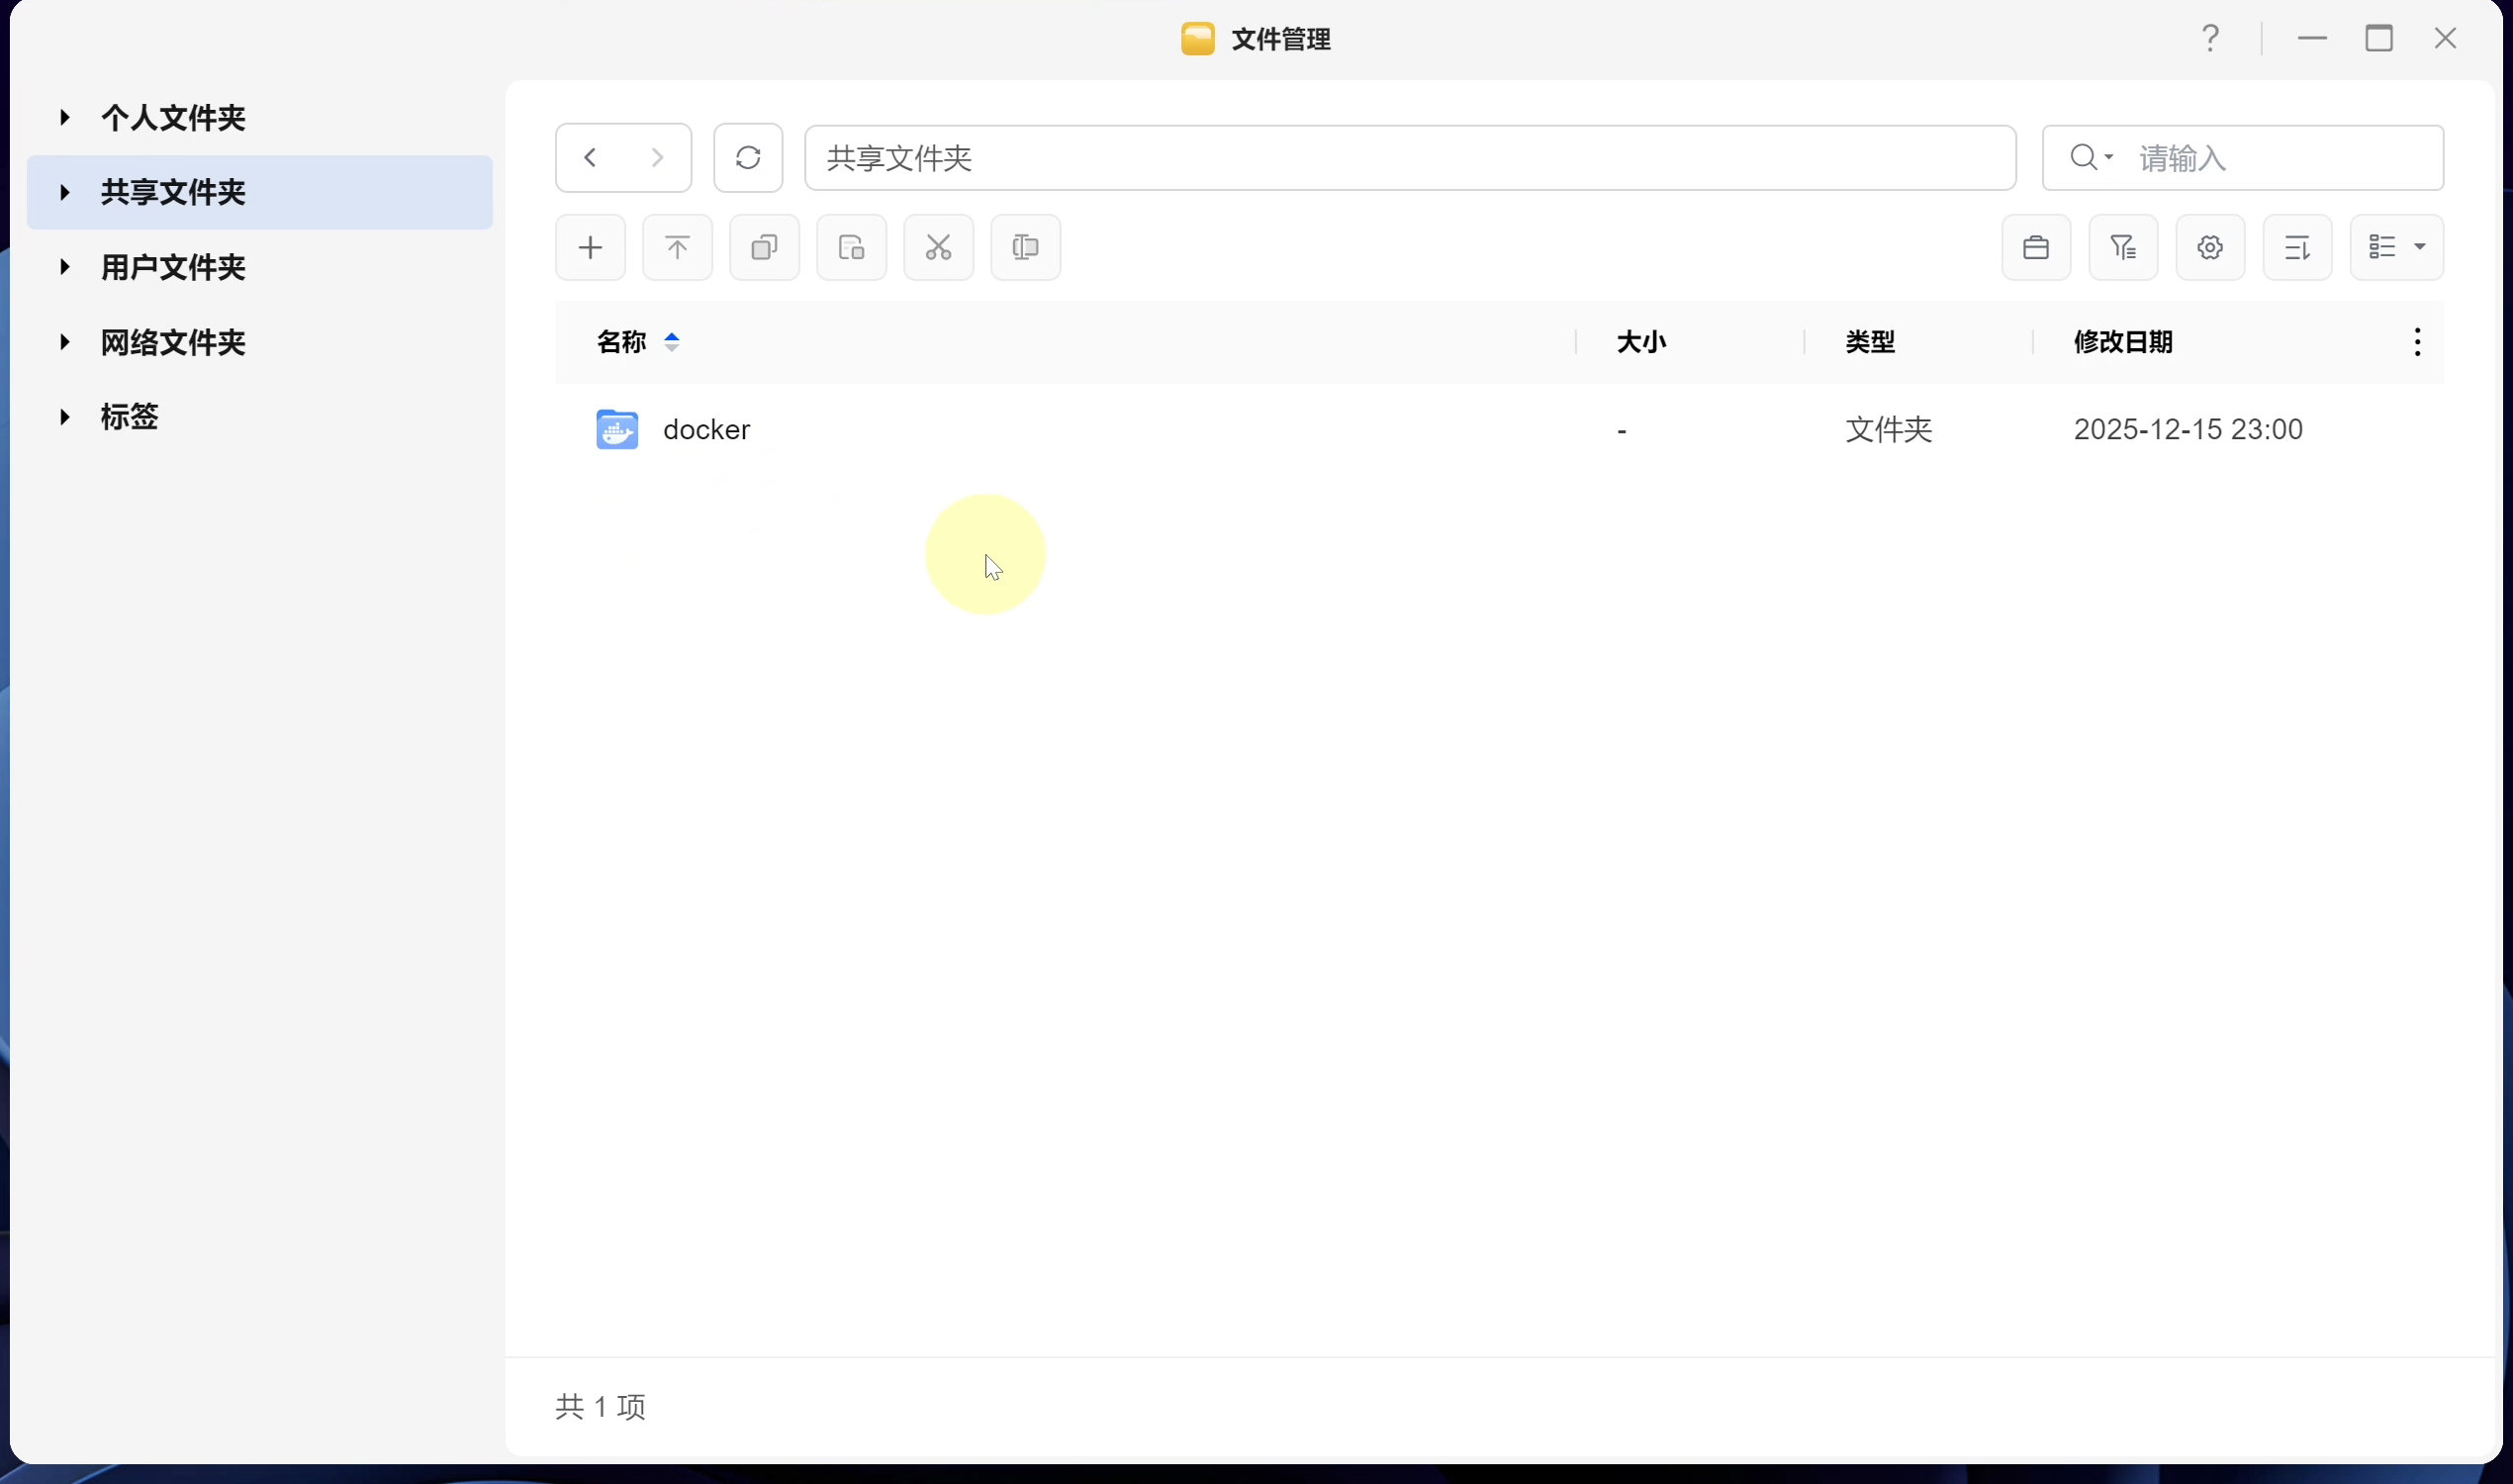The width and height of the screenshot is (2513, 1484).
Task: Click the column options three-dot icon
Action: click(x=2417, y=342)
